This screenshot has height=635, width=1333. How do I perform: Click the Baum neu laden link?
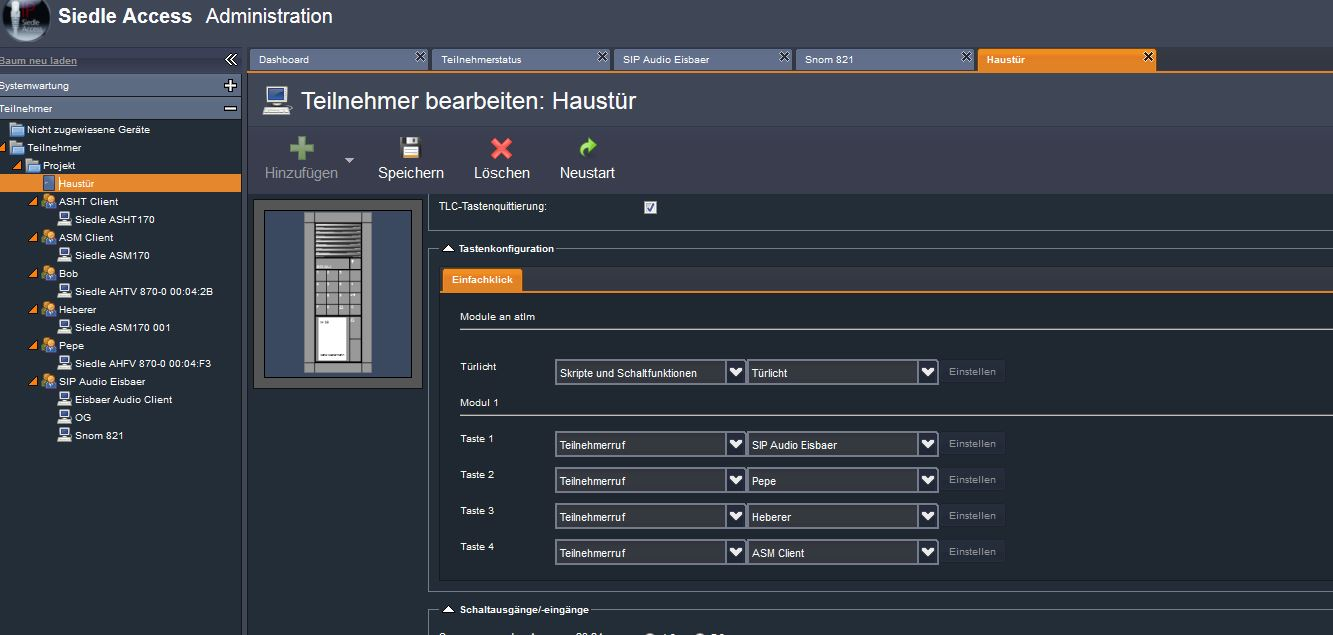[x=39, y=61]
